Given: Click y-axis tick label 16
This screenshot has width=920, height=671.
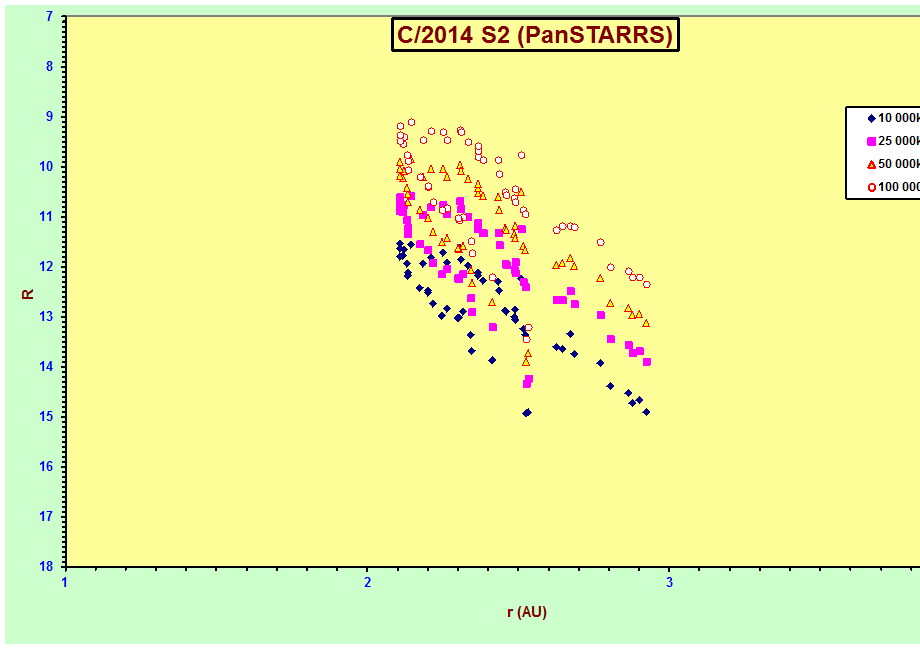Looking at the screenshot, I should [46, 467].
